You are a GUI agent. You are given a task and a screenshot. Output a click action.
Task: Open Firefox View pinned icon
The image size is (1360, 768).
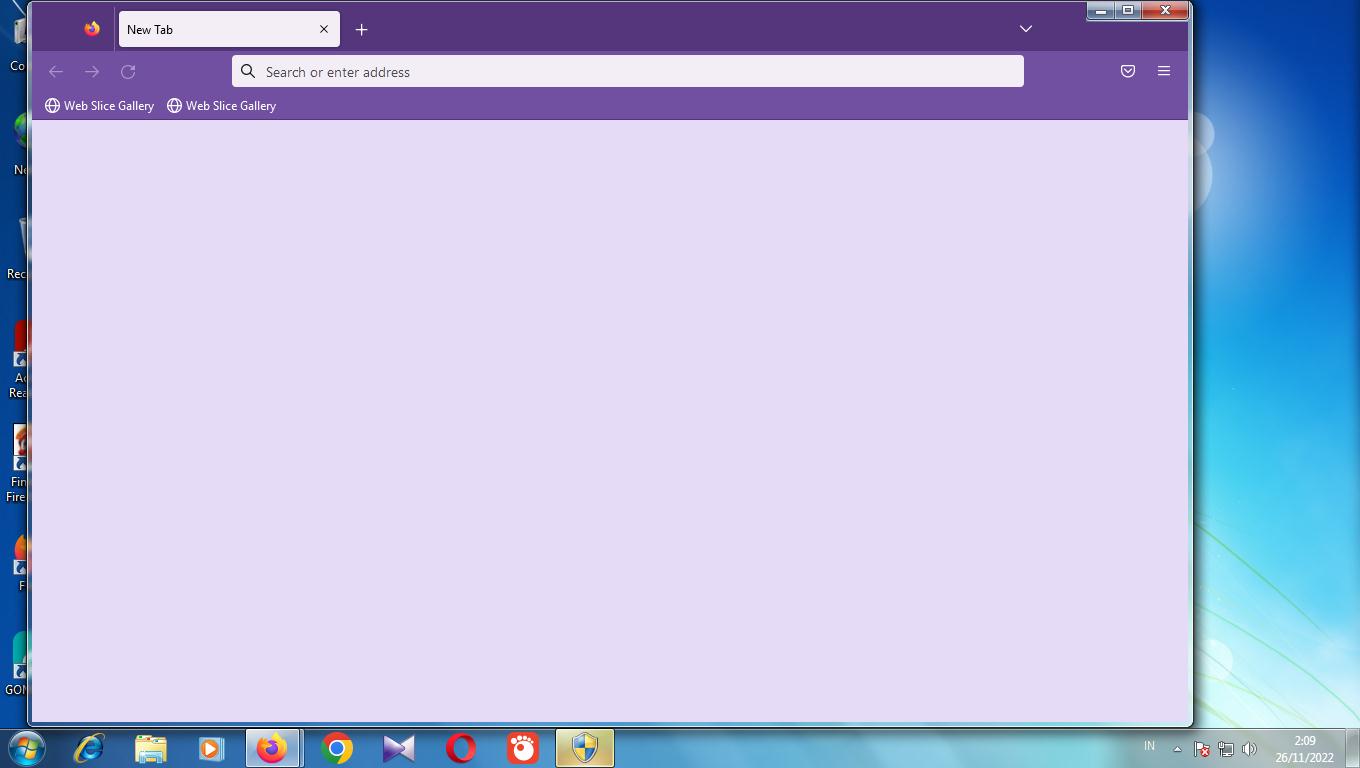tap(92, 29)
